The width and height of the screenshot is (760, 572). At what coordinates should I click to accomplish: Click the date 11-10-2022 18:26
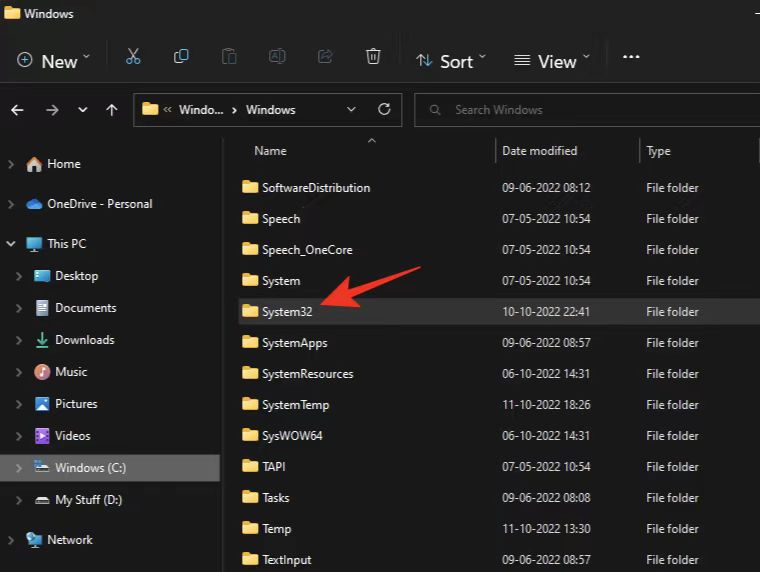pyautogui.click(x=546, y=405)
